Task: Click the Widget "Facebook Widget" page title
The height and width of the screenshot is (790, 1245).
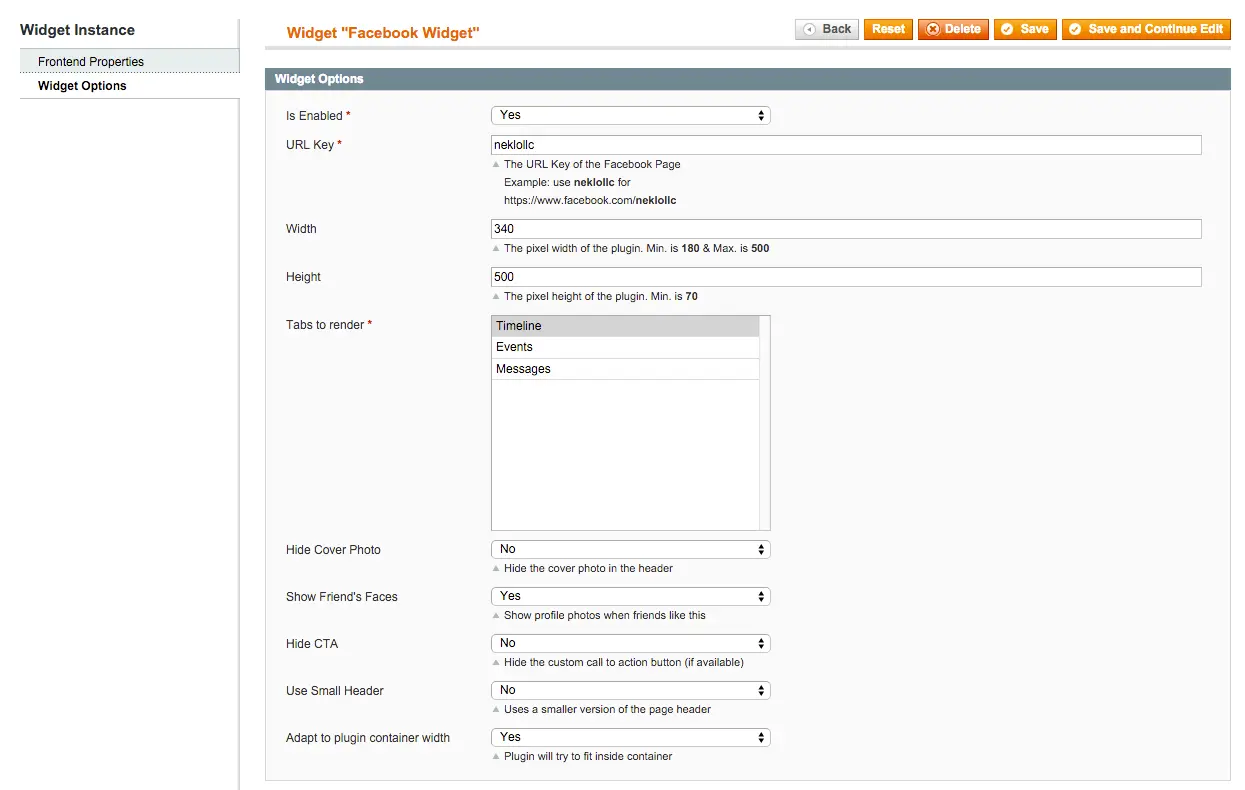Action: [x=383, y=33]
